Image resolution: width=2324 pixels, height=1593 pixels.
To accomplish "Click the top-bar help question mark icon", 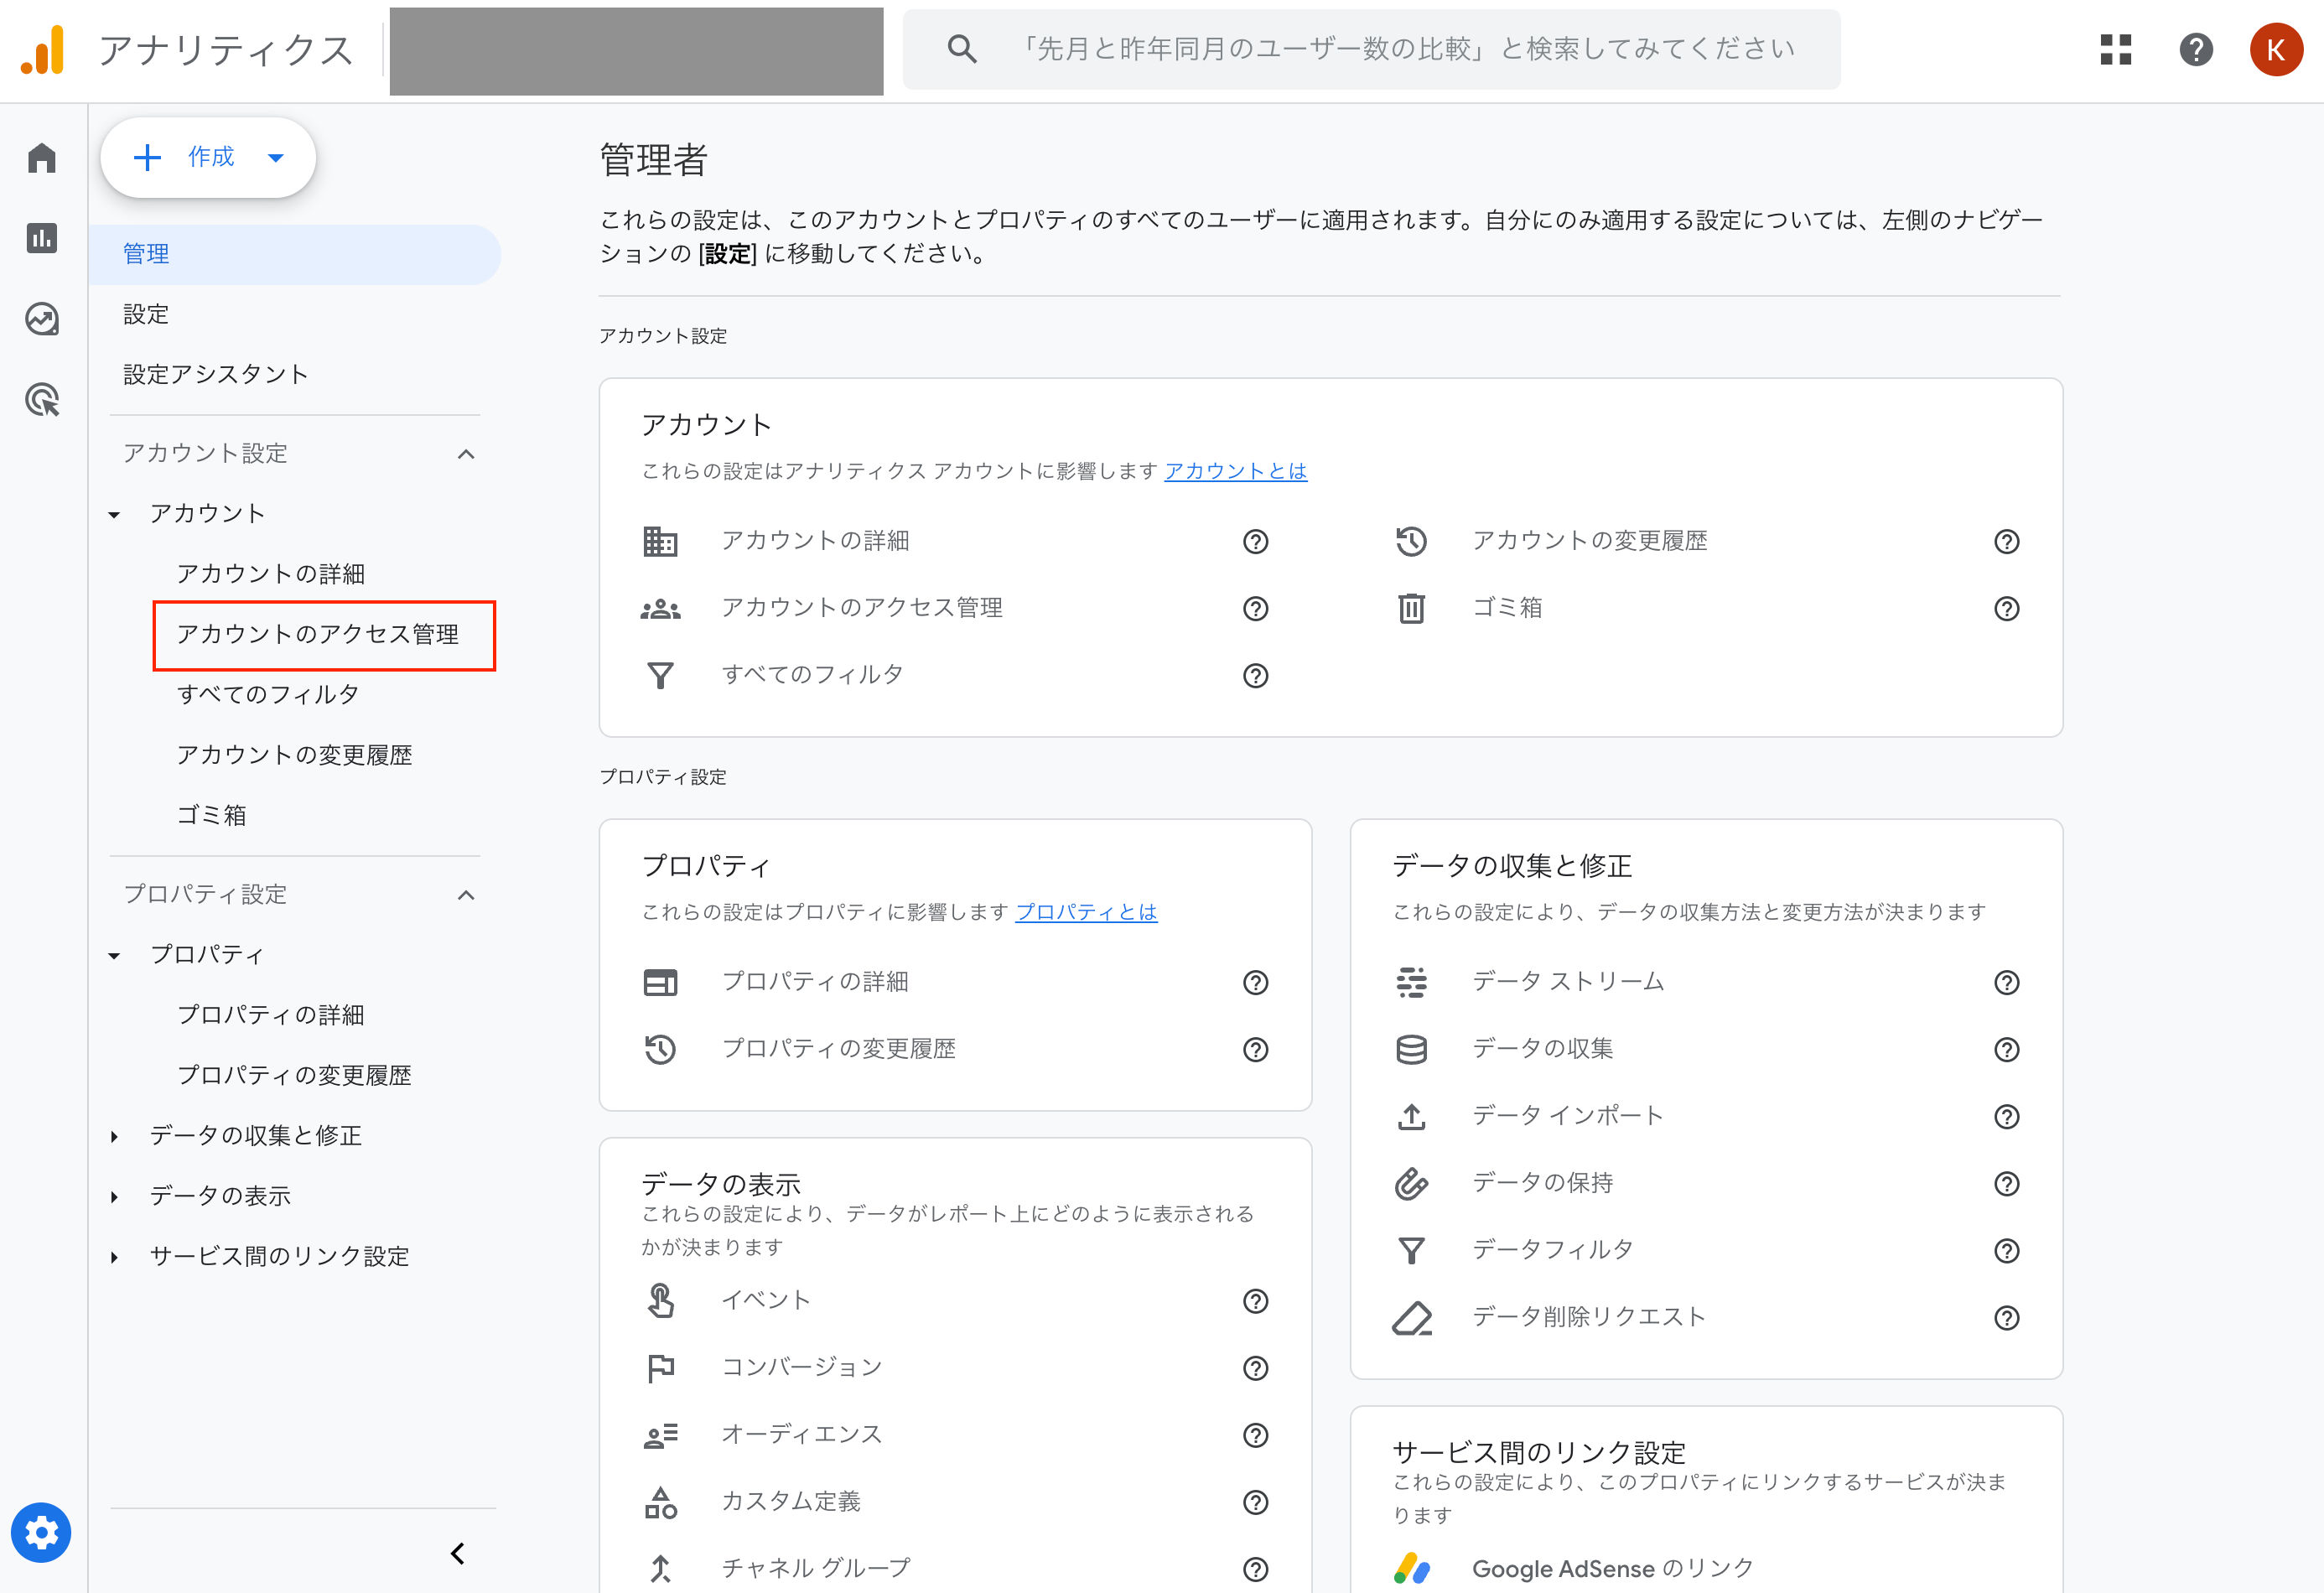I will point(2196,49).
